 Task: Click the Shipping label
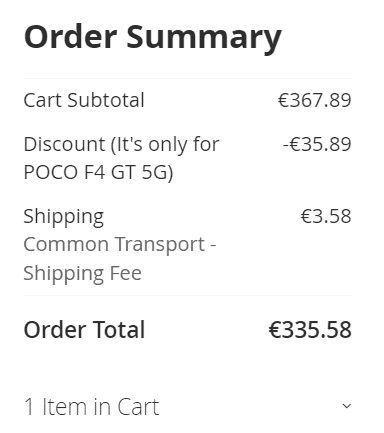point(64,217)
